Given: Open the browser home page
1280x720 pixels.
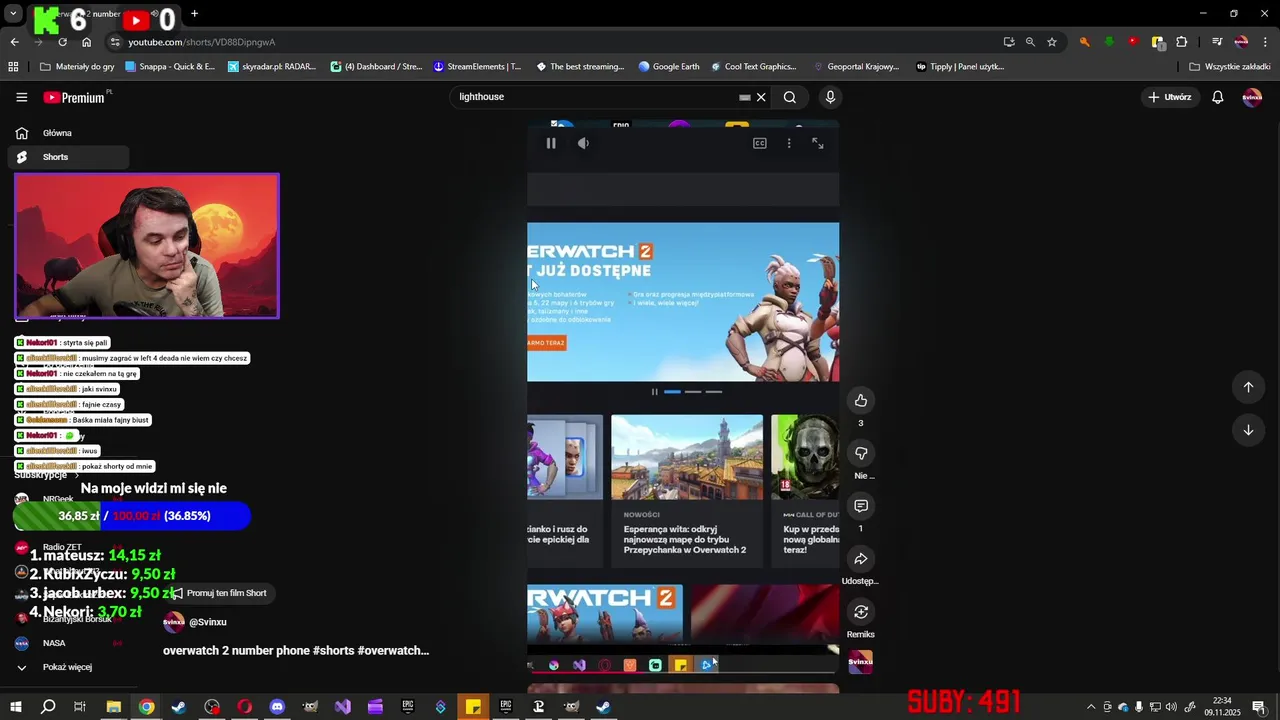Looking at the screenshot, I should (x=86, y=42).
